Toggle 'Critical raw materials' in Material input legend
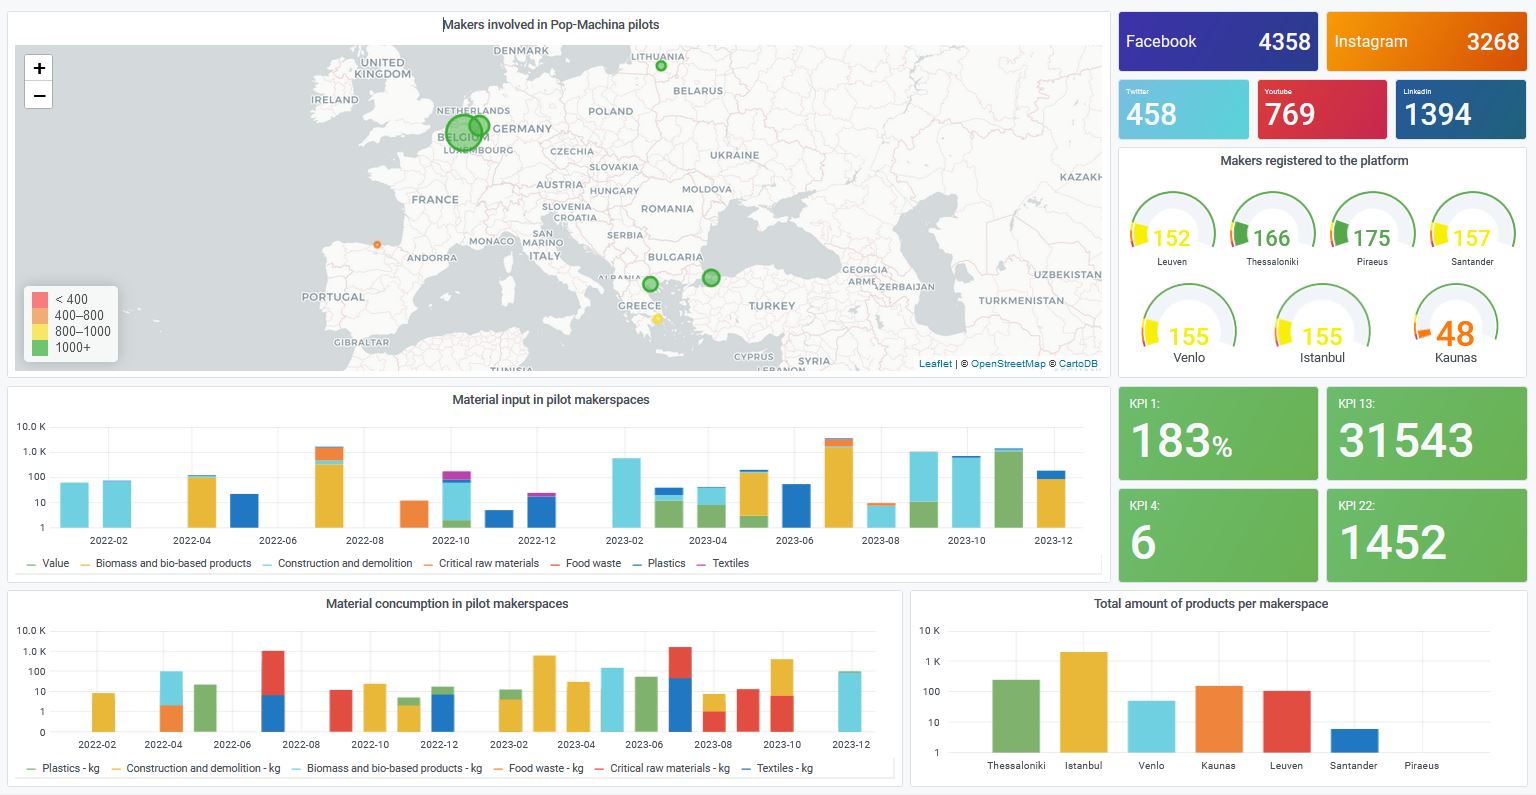The height and width of the screenshot is (795, 1536). (x=481, y=564)
